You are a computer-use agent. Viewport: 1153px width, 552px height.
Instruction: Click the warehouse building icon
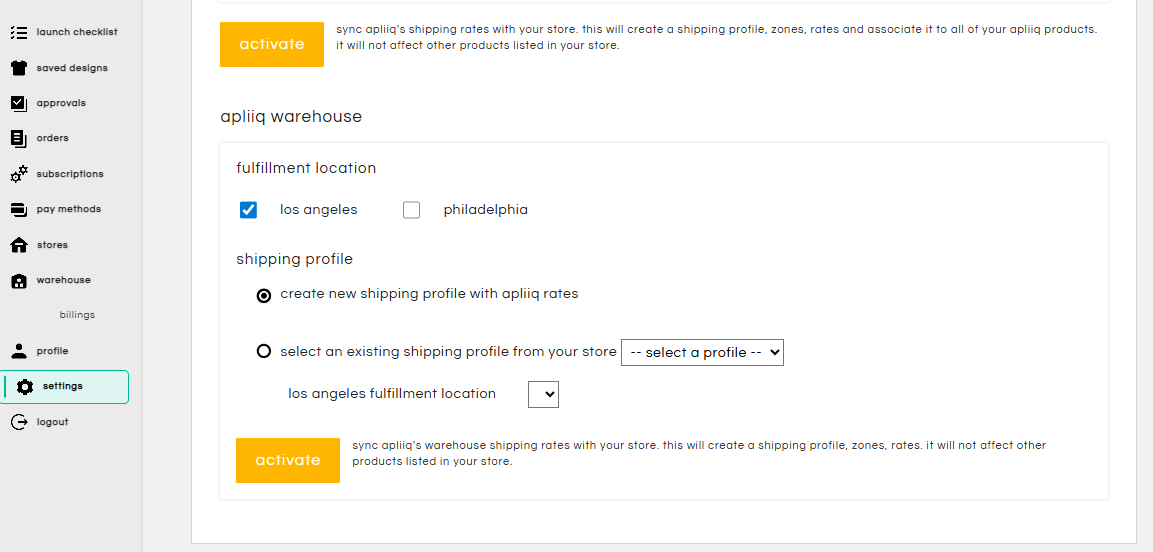point(18,281)
